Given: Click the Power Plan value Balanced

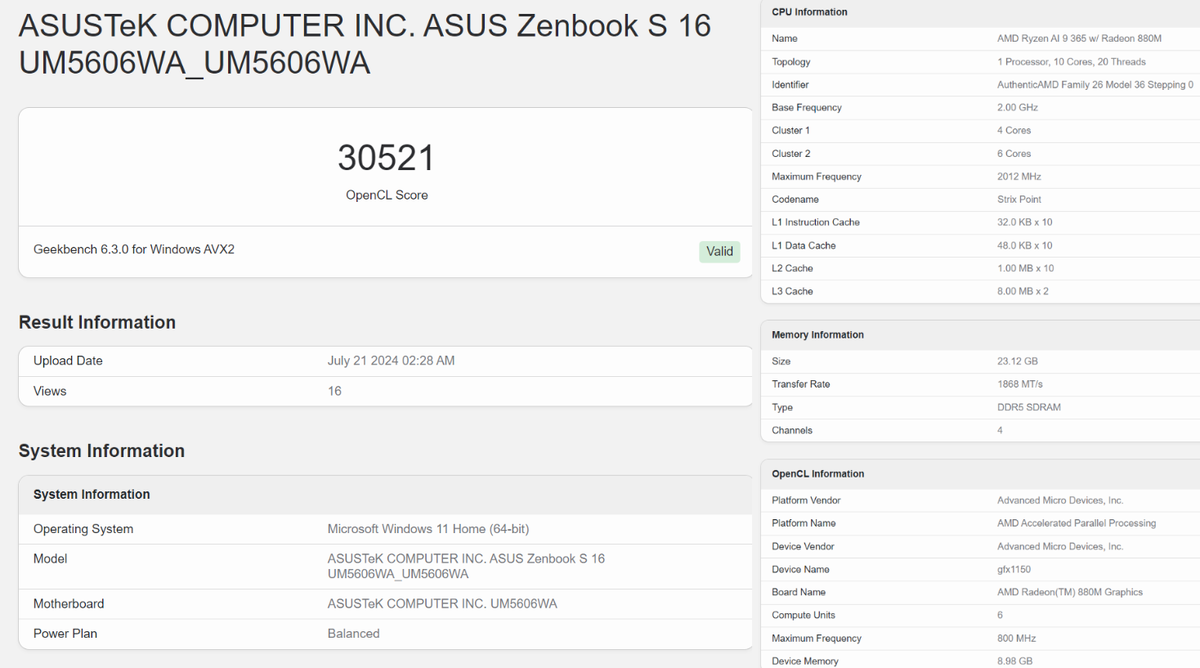Looking at the screenshot, I should click(x=353, y=633).
